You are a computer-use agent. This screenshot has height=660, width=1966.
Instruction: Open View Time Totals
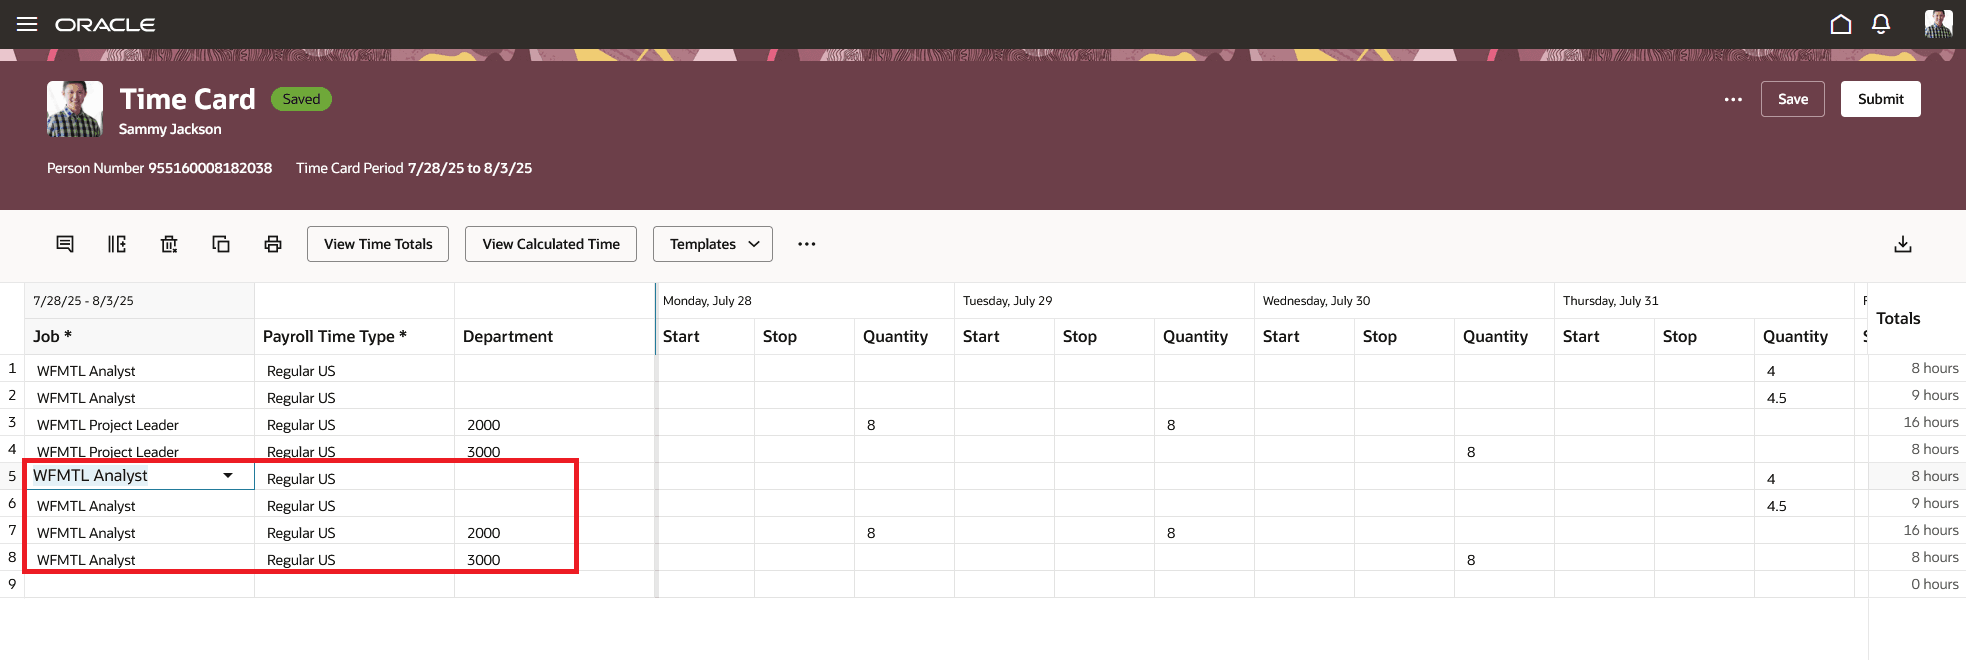point(378,244)
